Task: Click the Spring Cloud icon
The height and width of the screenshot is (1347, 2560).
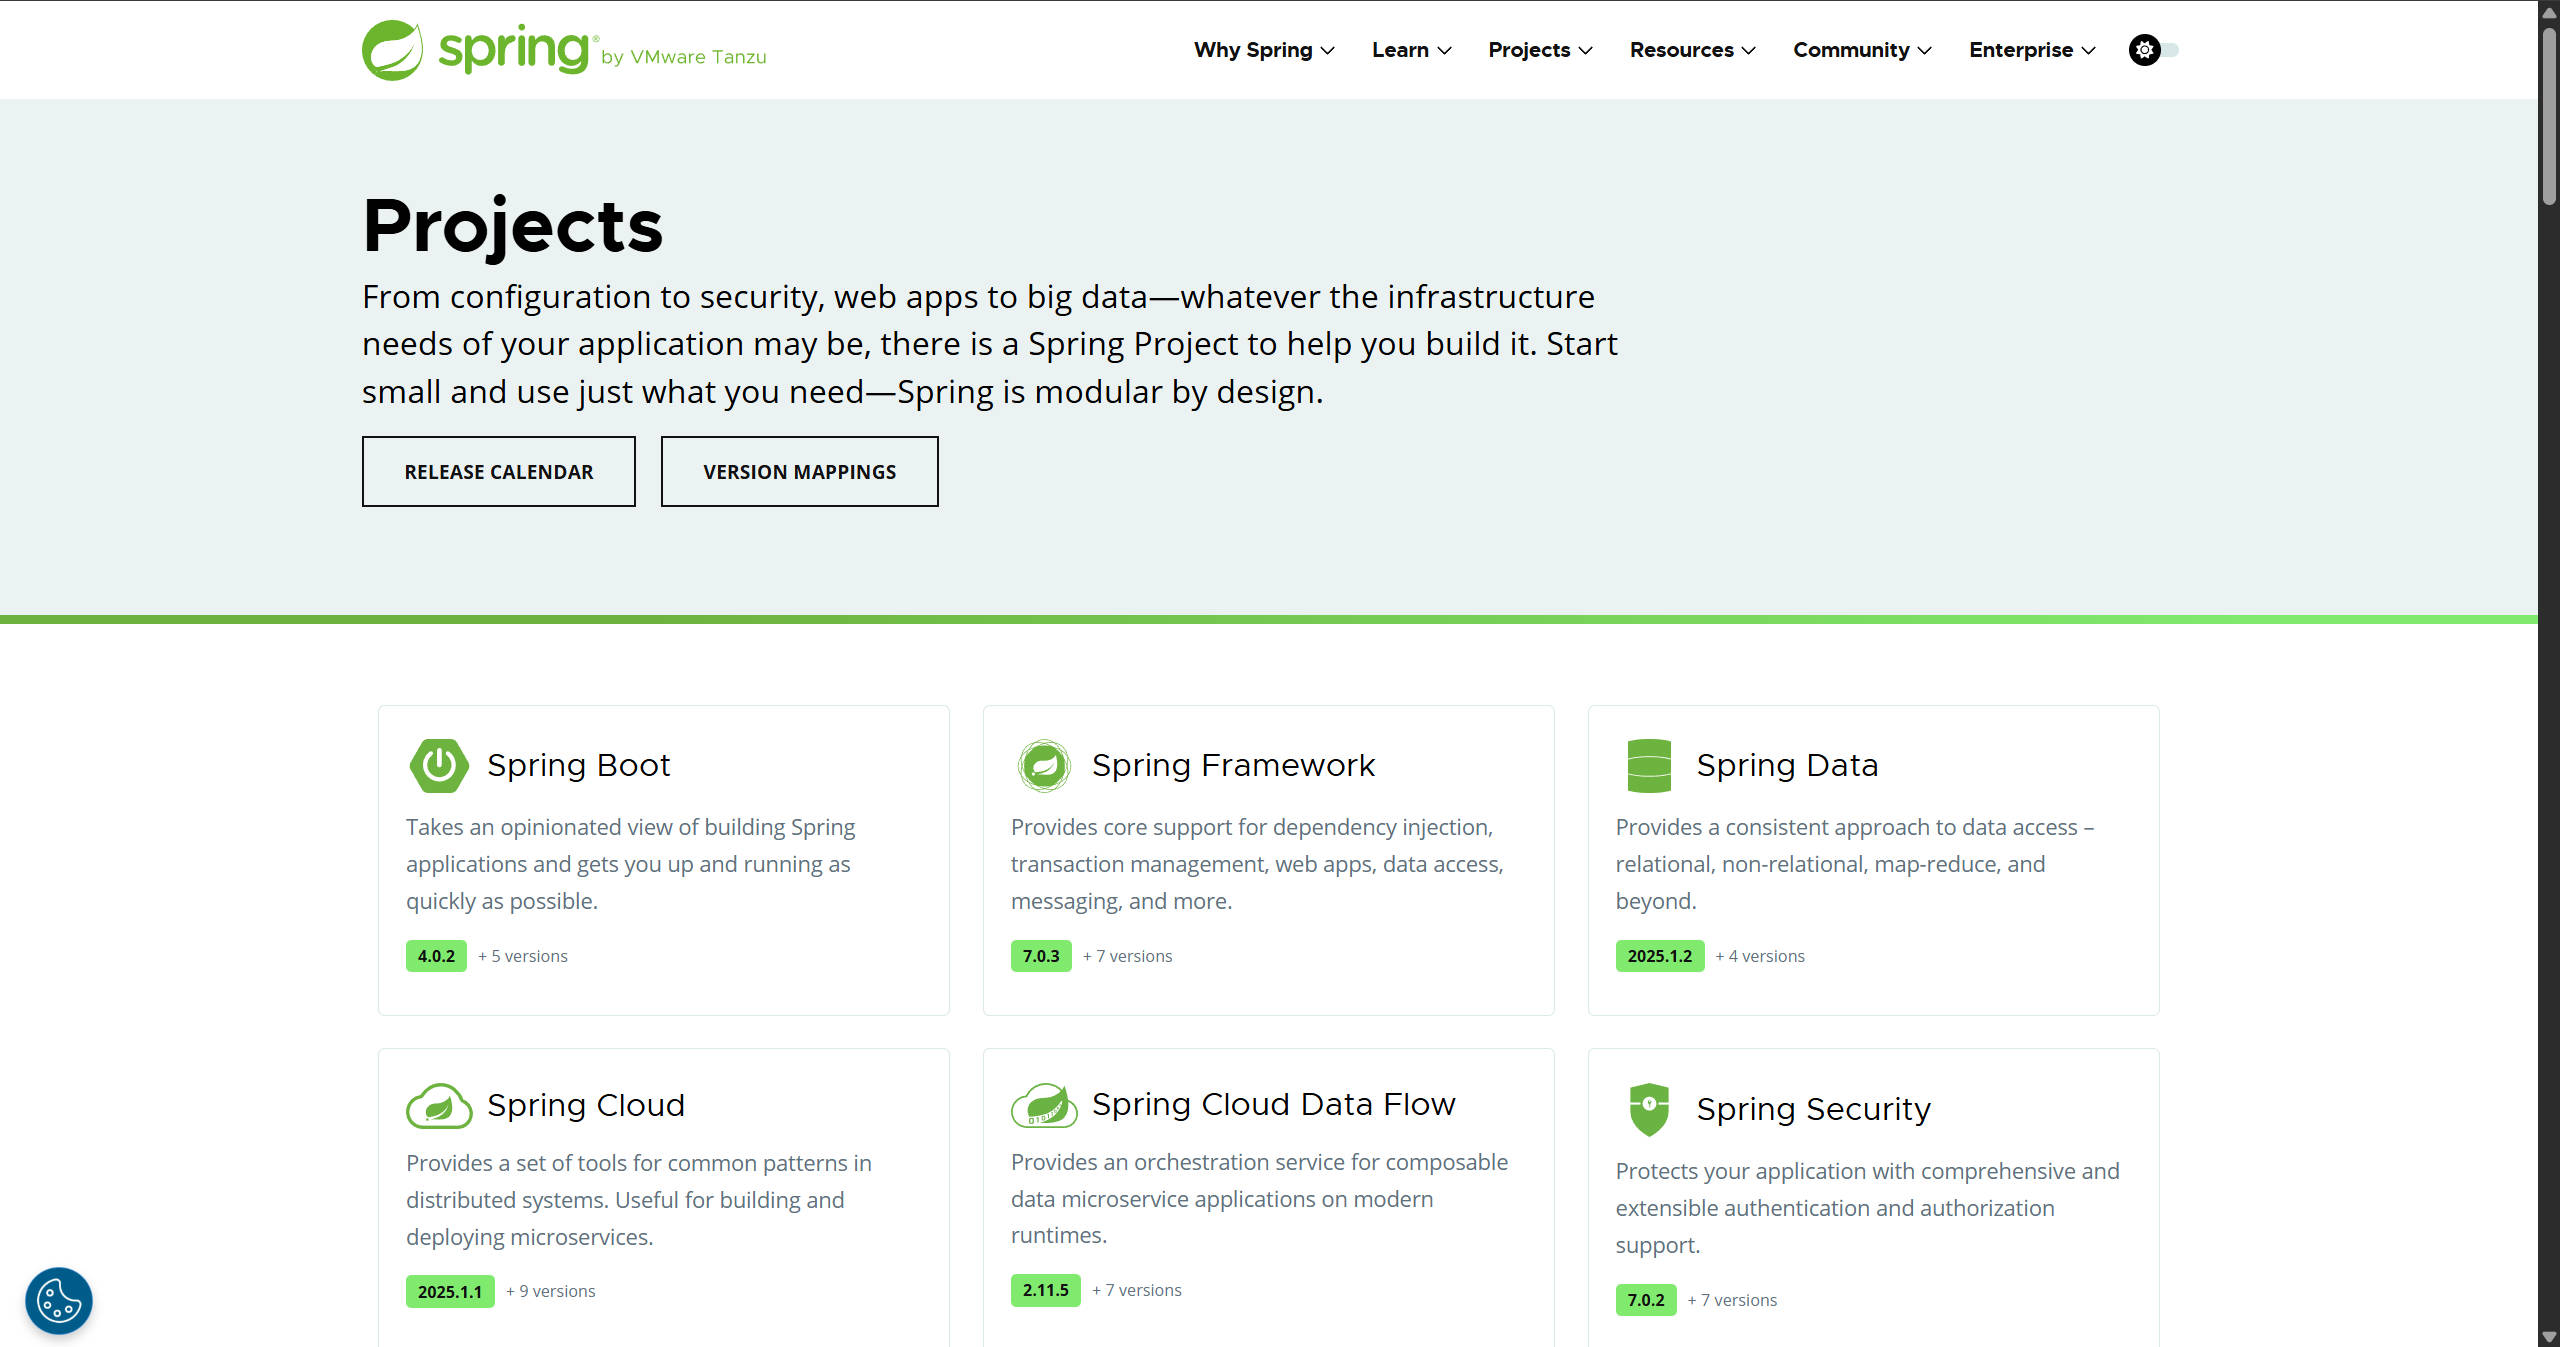Action: click(438, 1106)
